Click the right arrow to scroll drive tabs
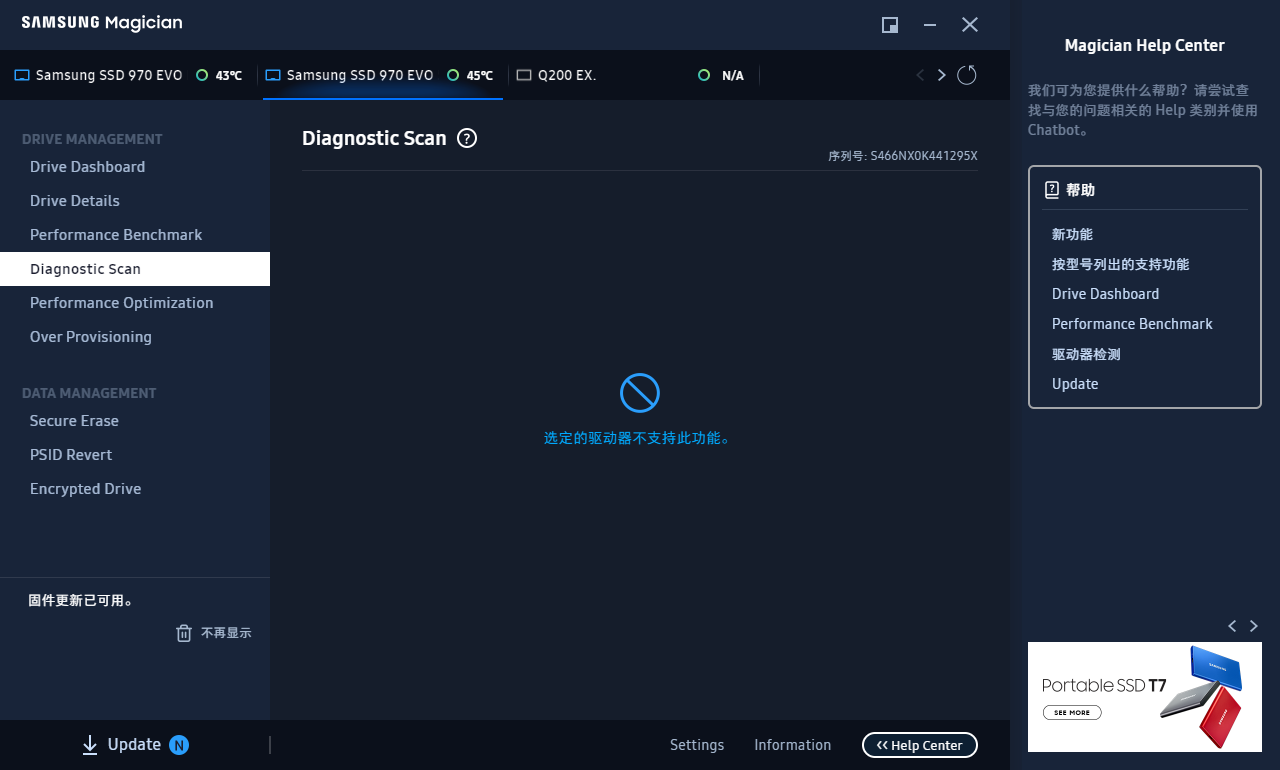The image size is (1280, 770). (x=941, y=74)
